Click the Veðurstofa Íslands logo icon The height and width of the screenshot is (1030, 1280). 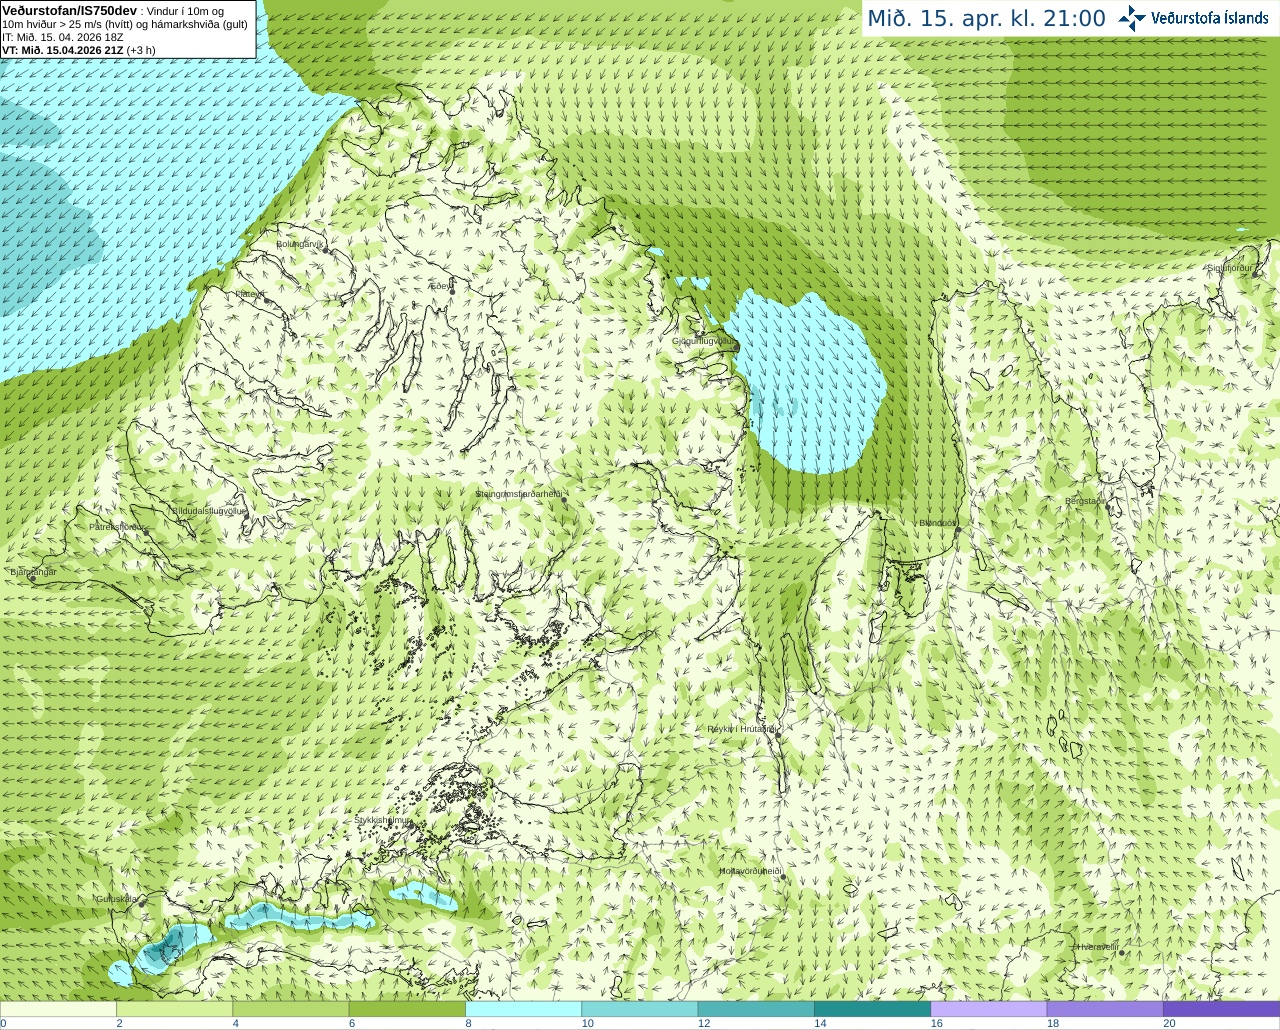click(1132, 18)
